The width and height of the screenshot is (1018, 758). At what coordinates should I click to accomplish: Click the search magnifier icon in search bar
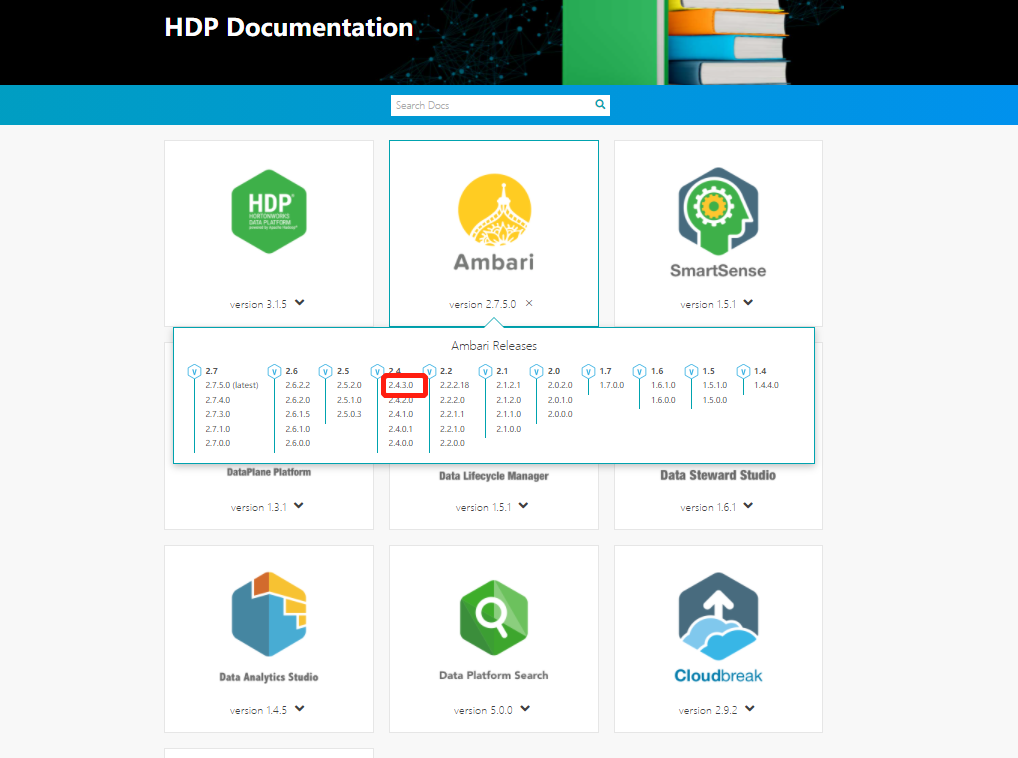click(600, 104)
